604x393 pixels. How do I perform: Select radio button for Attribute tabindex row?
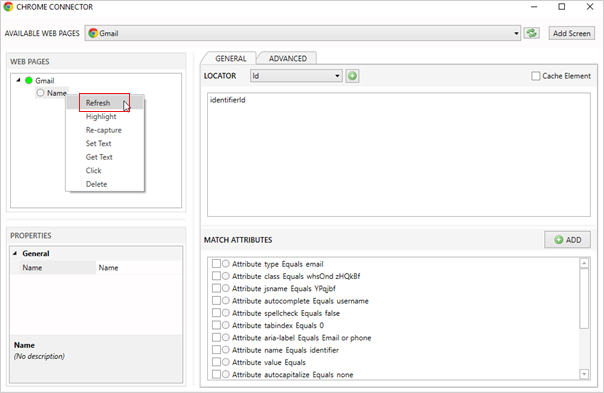pyautogui.click(x=226, y=325)
